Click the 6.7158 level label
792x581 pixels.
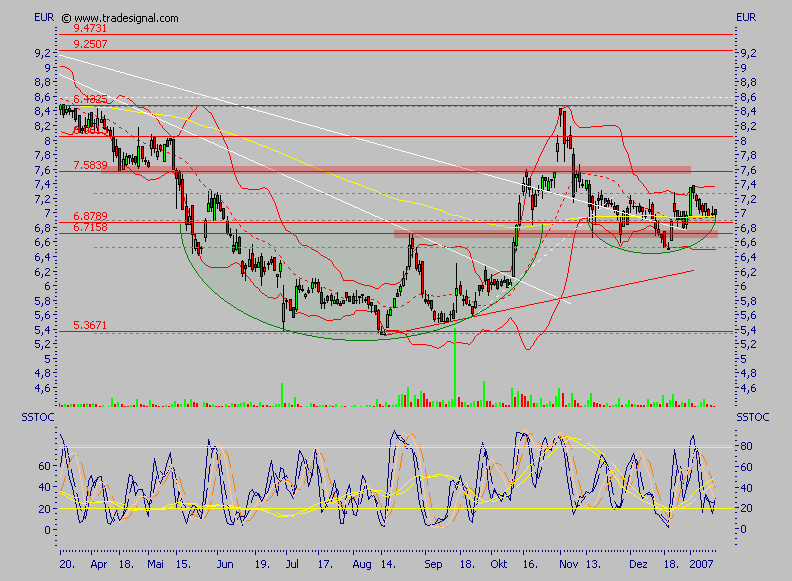(90, 227)
